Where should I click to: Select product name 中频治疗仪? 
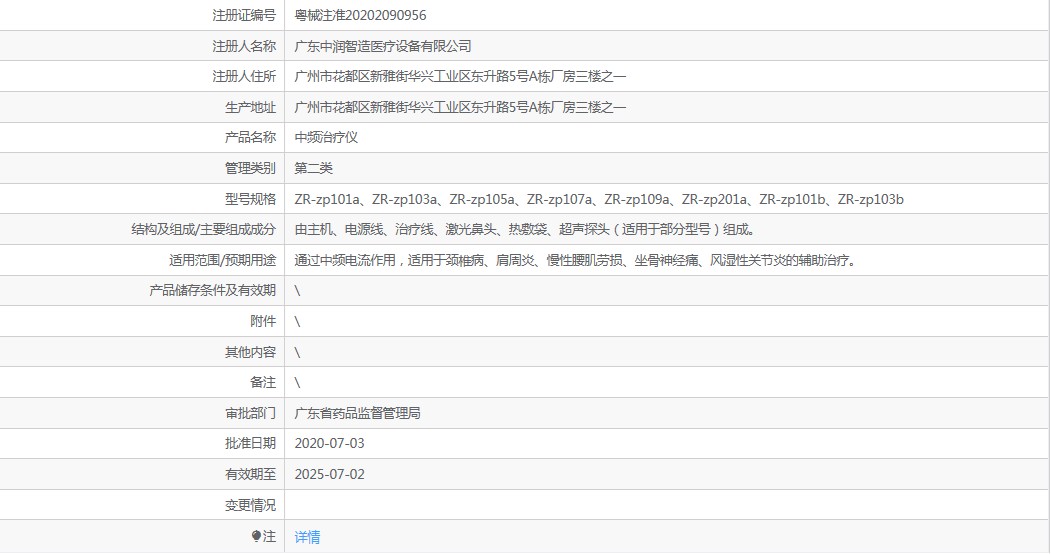click(x=326, y=137)
